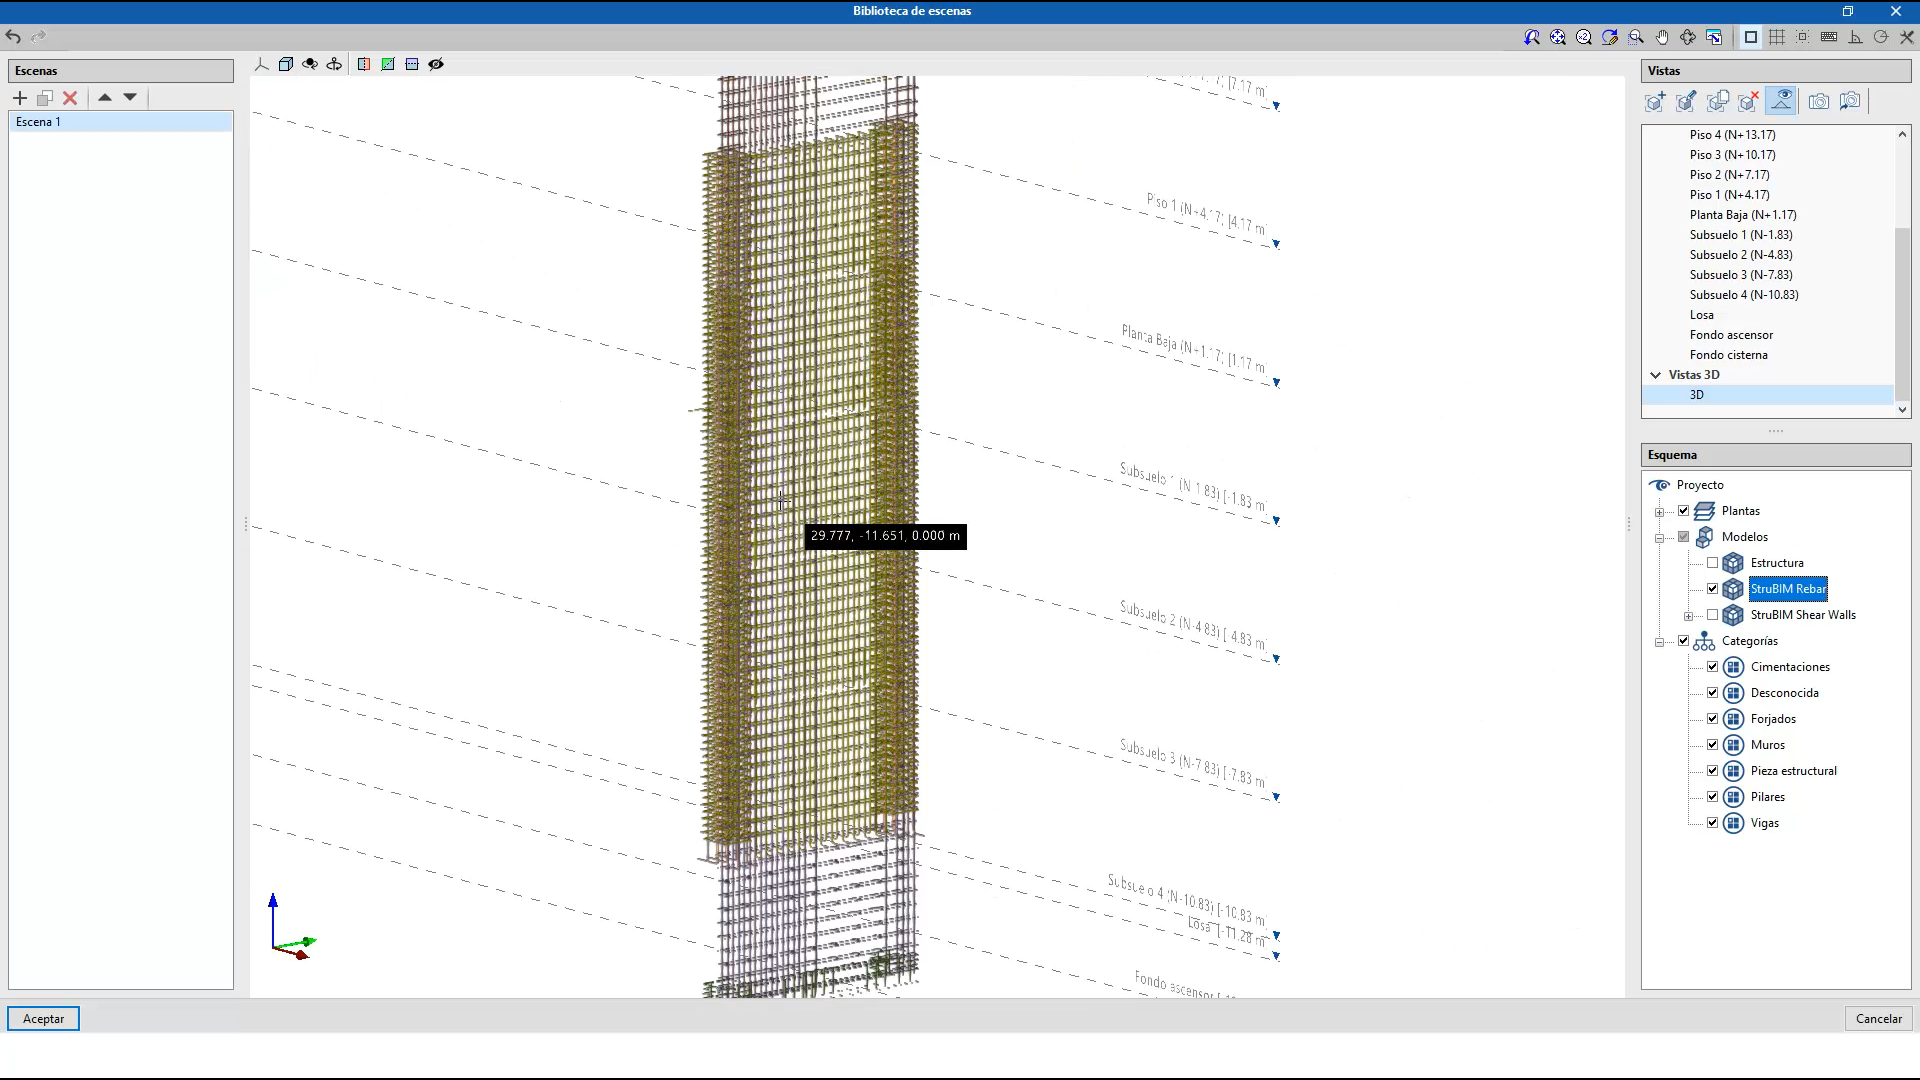
Task: Click the camera snapshot icon in Vistas
Action: pos(1819,101)
